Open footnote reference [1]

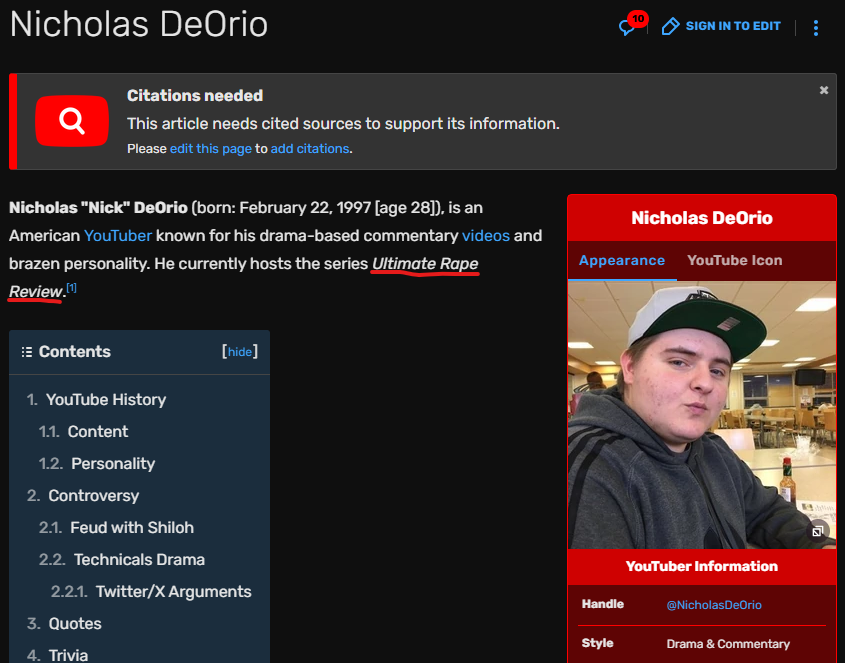pos(71,288)
